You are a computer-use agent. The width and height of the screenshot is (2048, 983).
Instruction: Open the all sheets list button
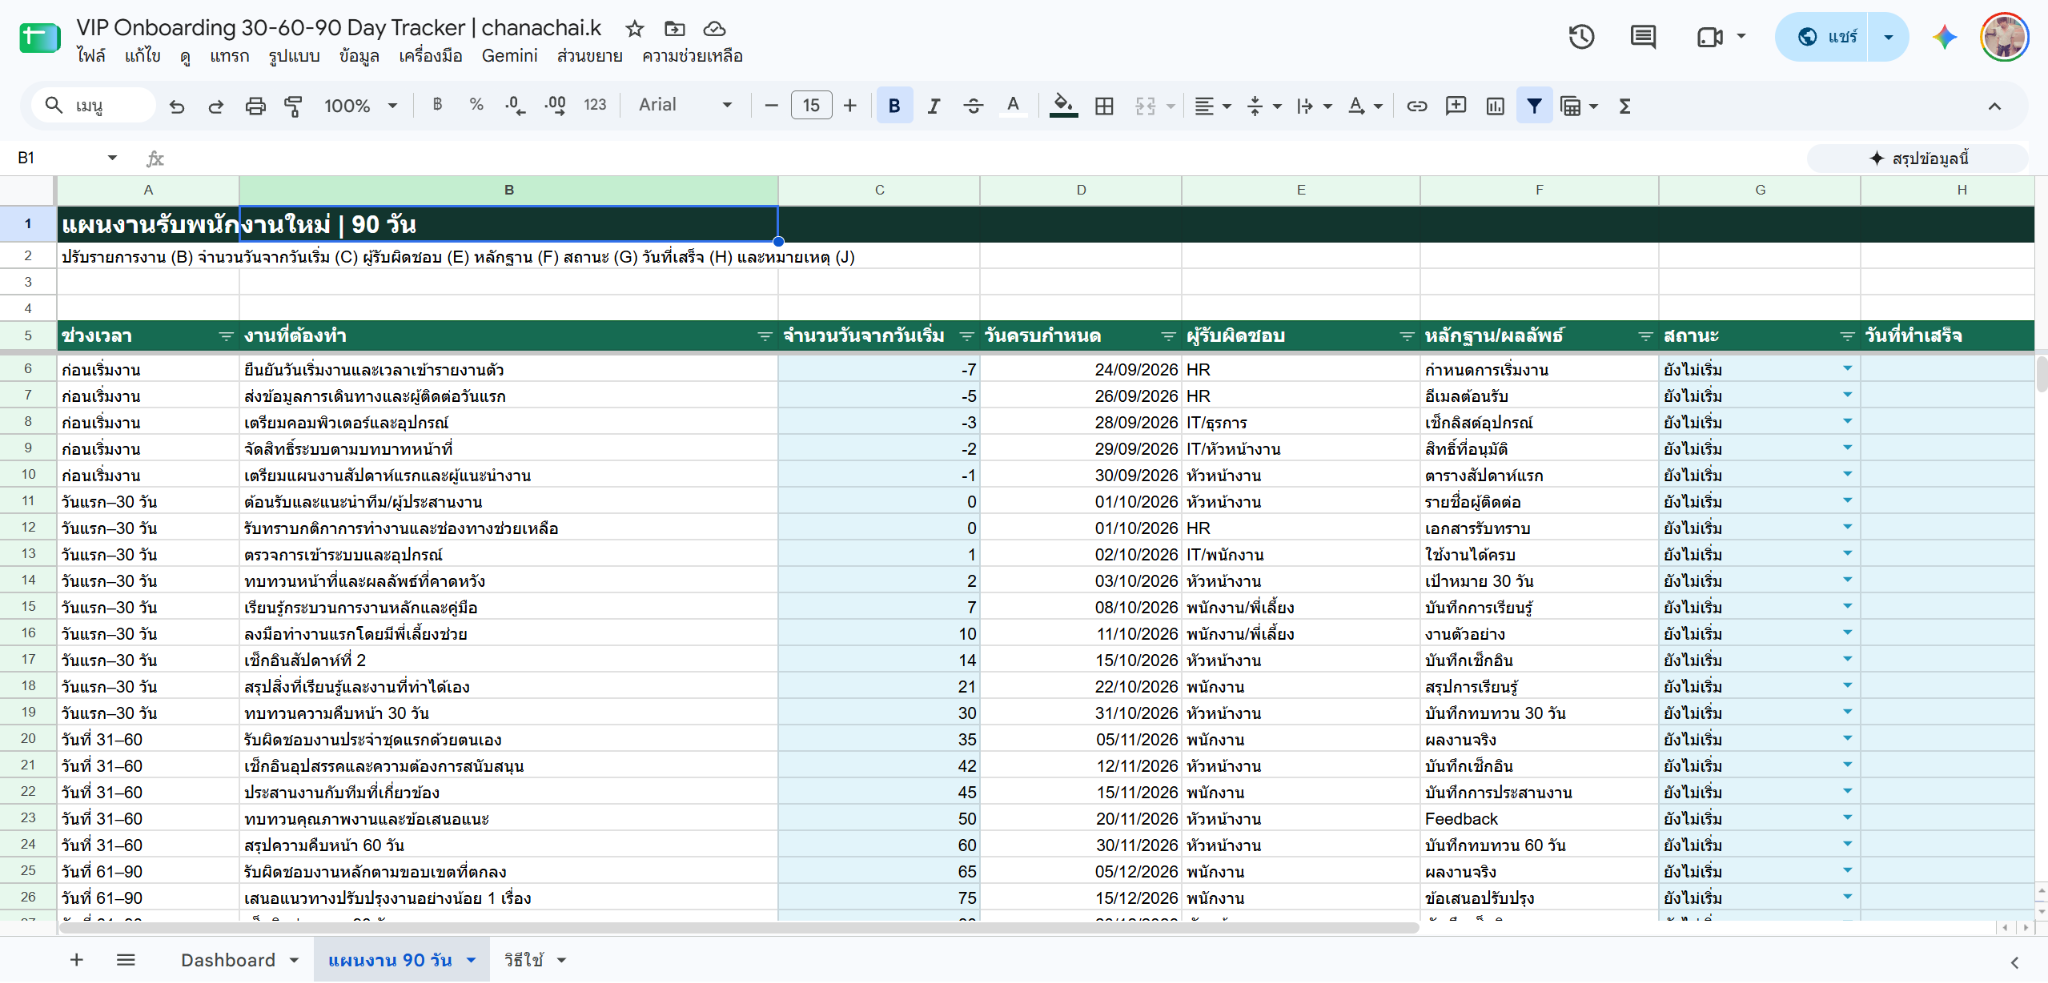pos(126,960)
